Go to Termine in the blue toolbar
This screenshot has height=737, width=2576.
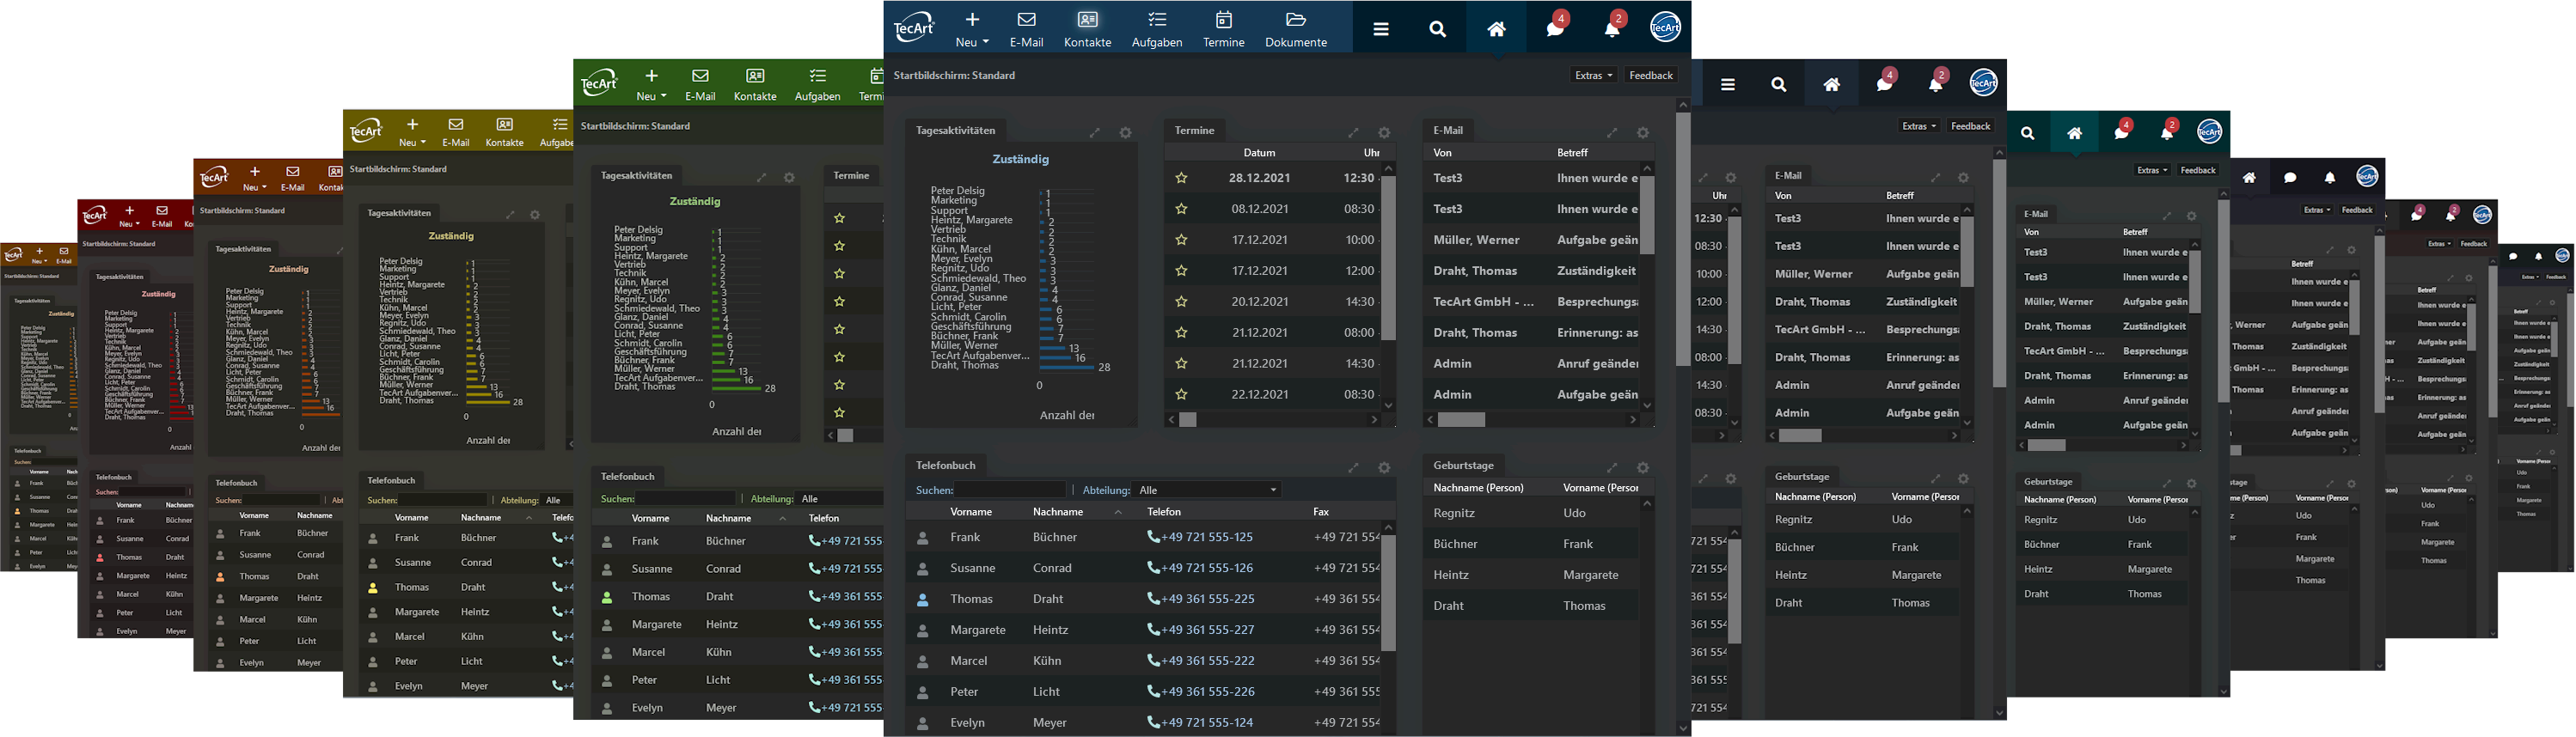pos(1223,29)
